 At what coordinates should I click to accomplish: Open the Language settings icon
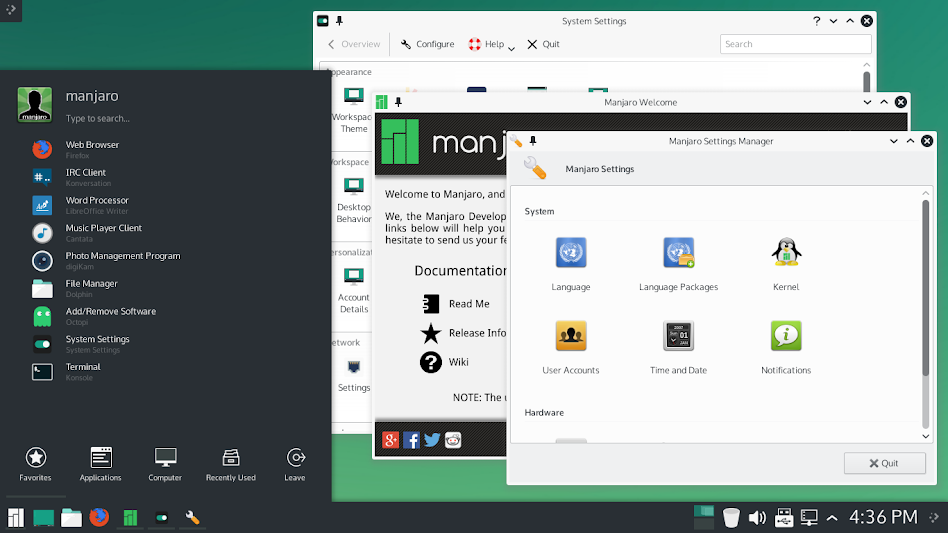[570, 253]
